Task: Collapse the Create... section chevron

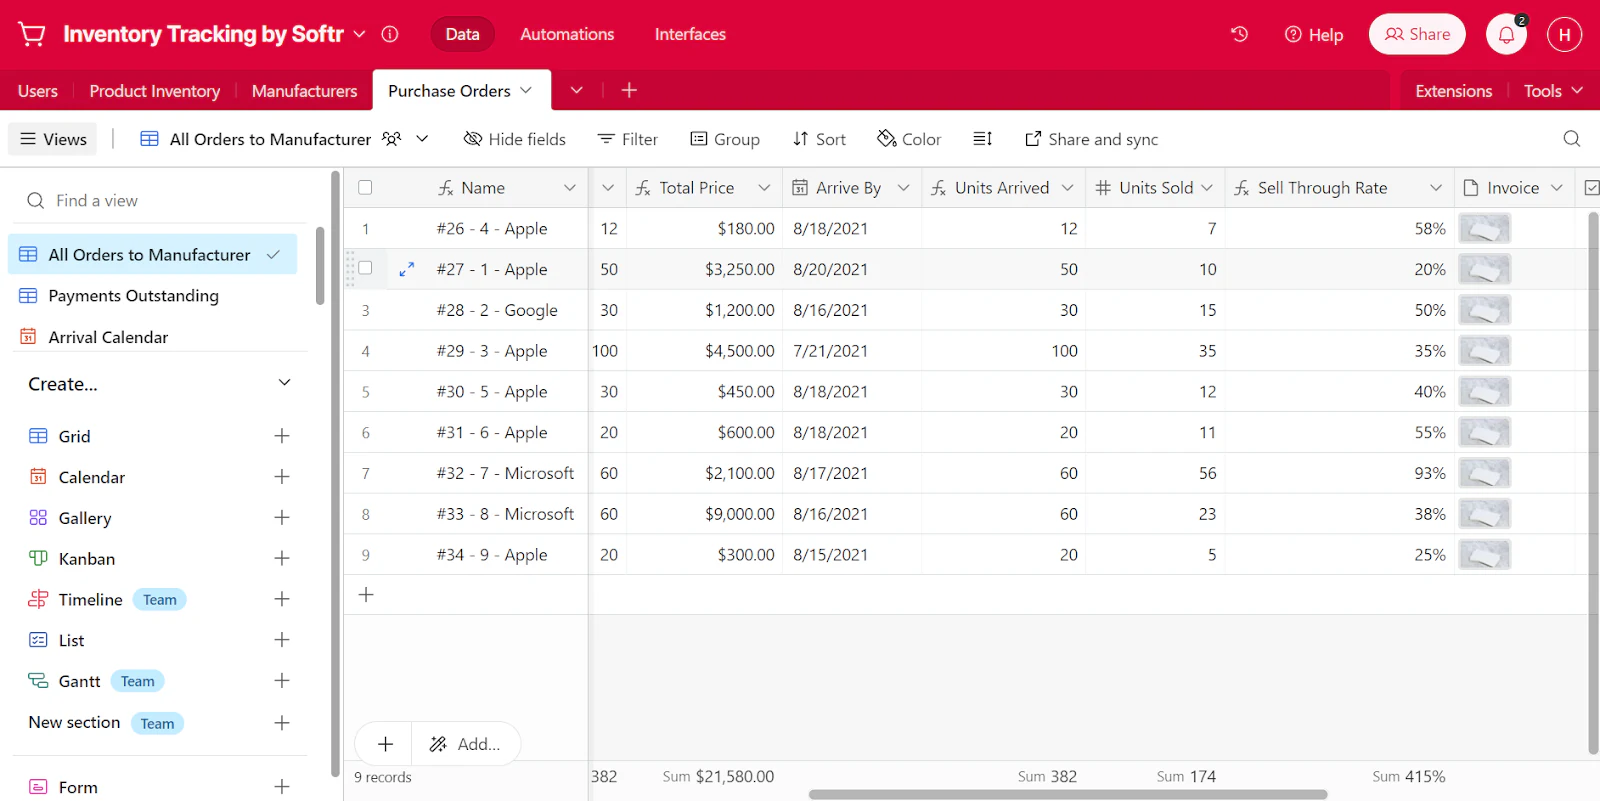Action: point(284,383)
